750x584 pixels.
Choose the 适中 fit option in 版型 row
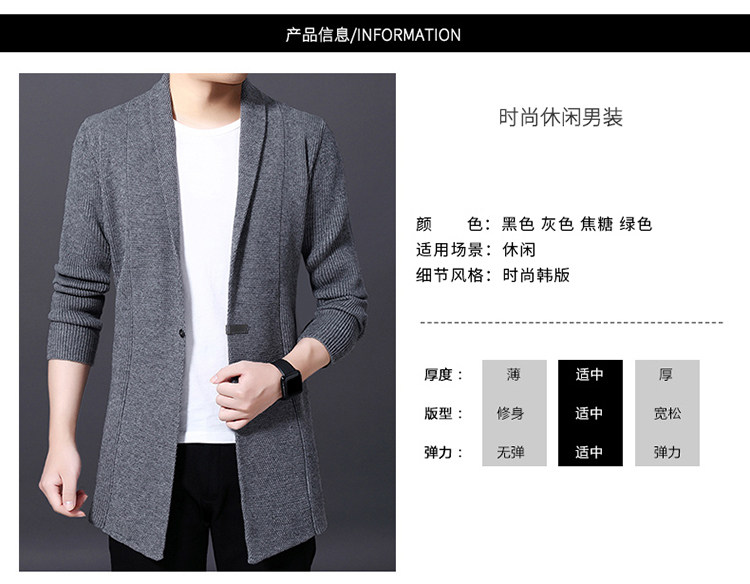(589, 413)
